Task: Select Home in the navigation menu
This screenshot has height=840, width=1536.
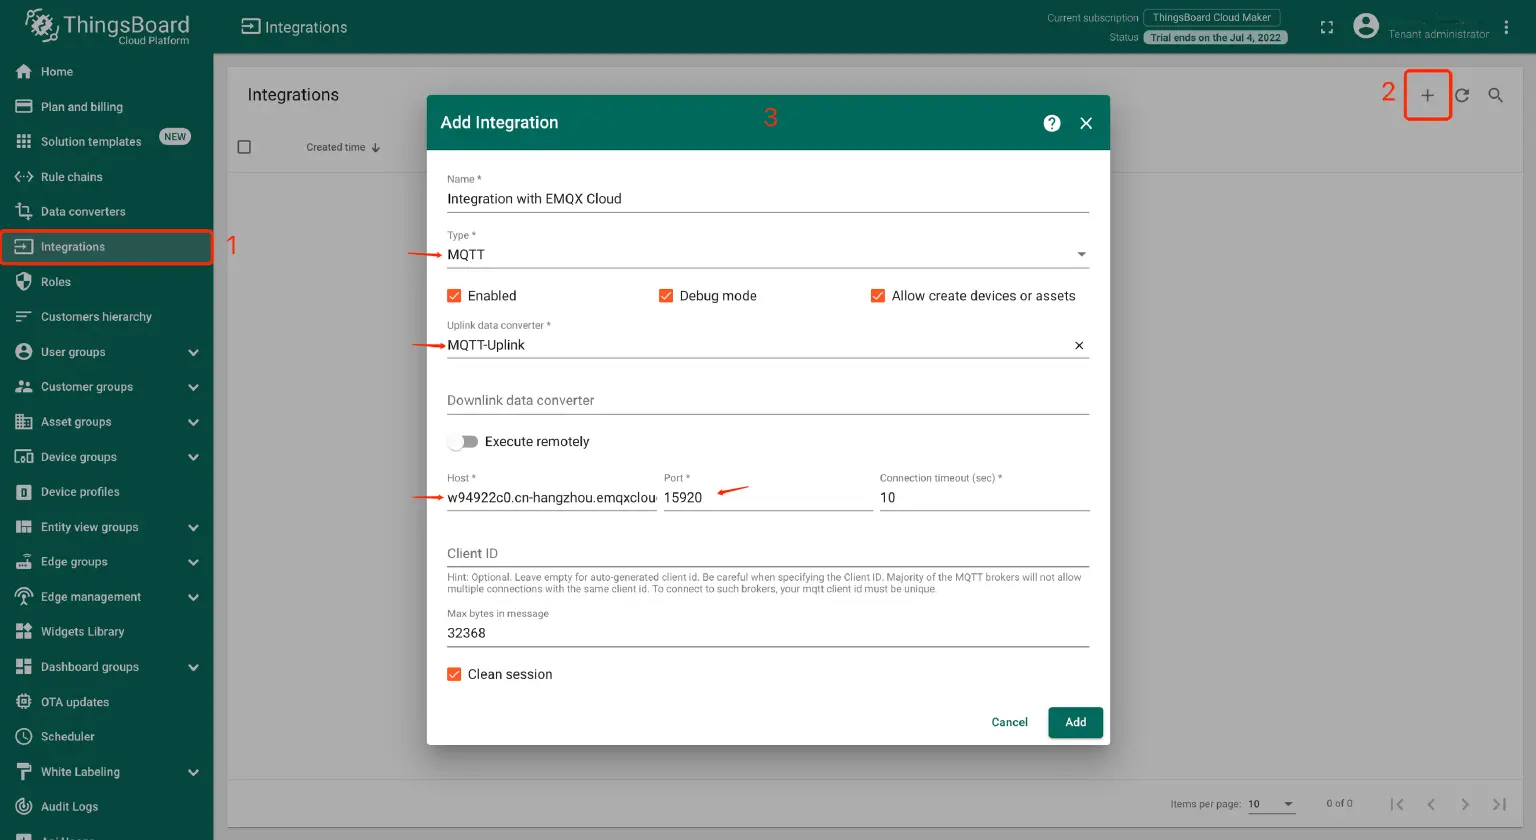Action: [57, 71]
